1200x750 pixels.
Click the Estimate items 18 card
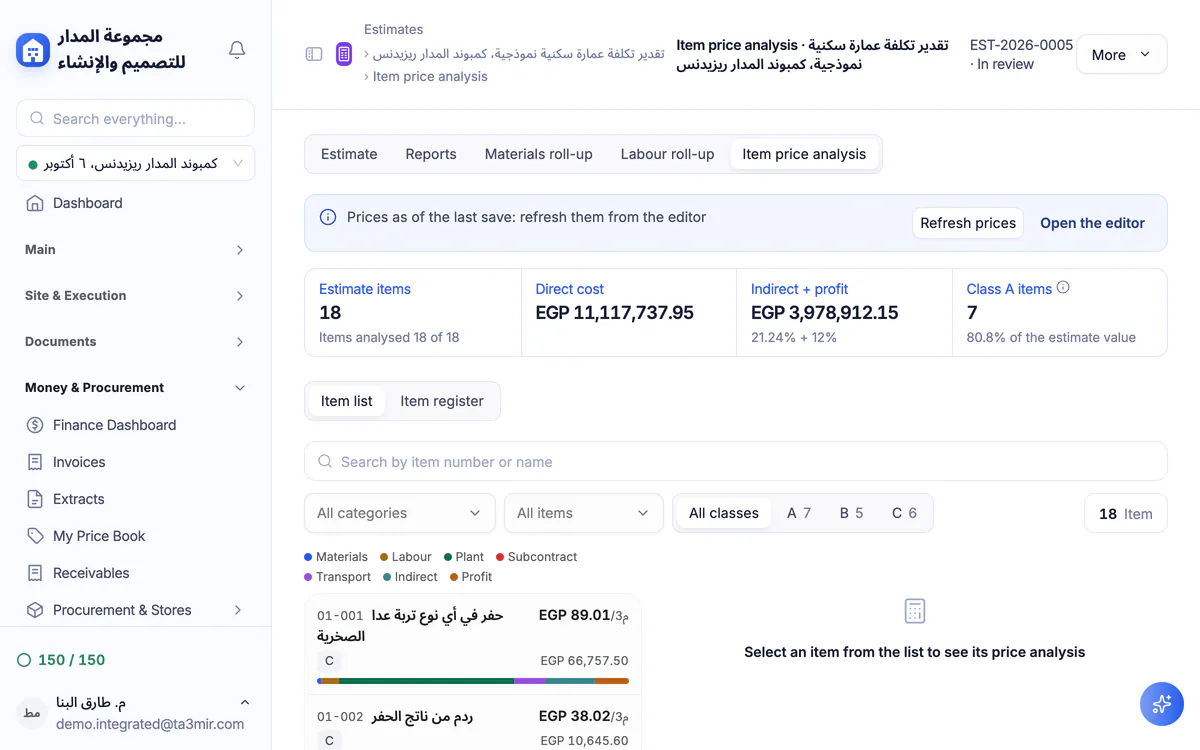pos(413,312)
